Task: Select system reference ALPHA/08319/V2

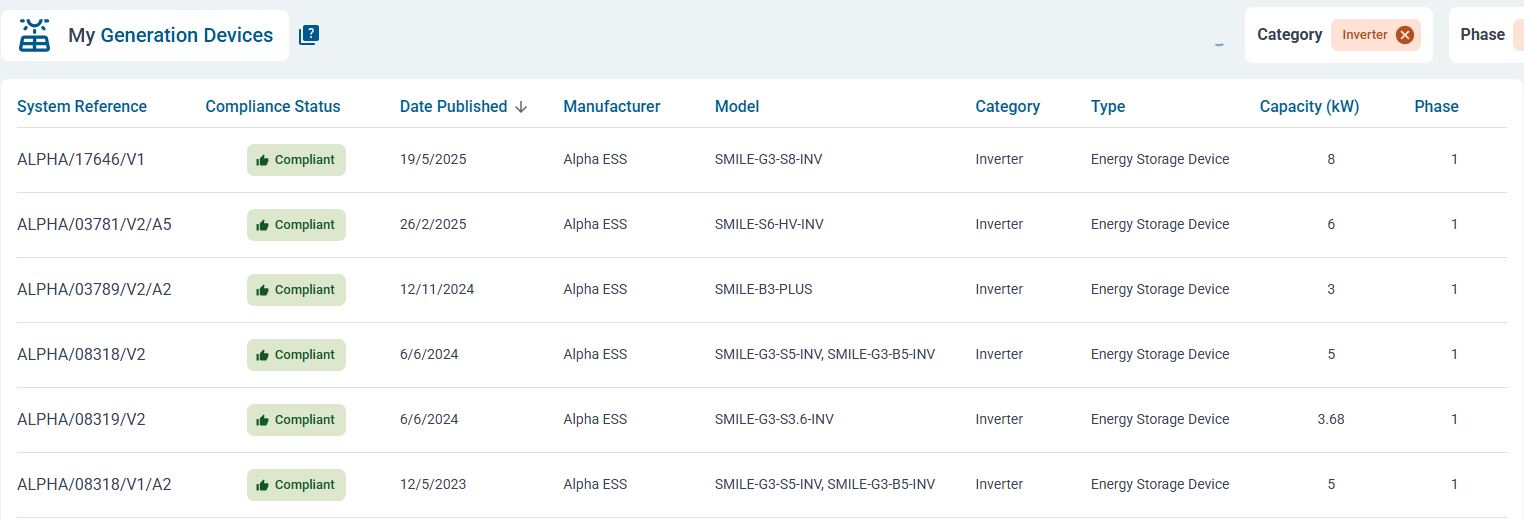Action: click(x=81, y=419)
